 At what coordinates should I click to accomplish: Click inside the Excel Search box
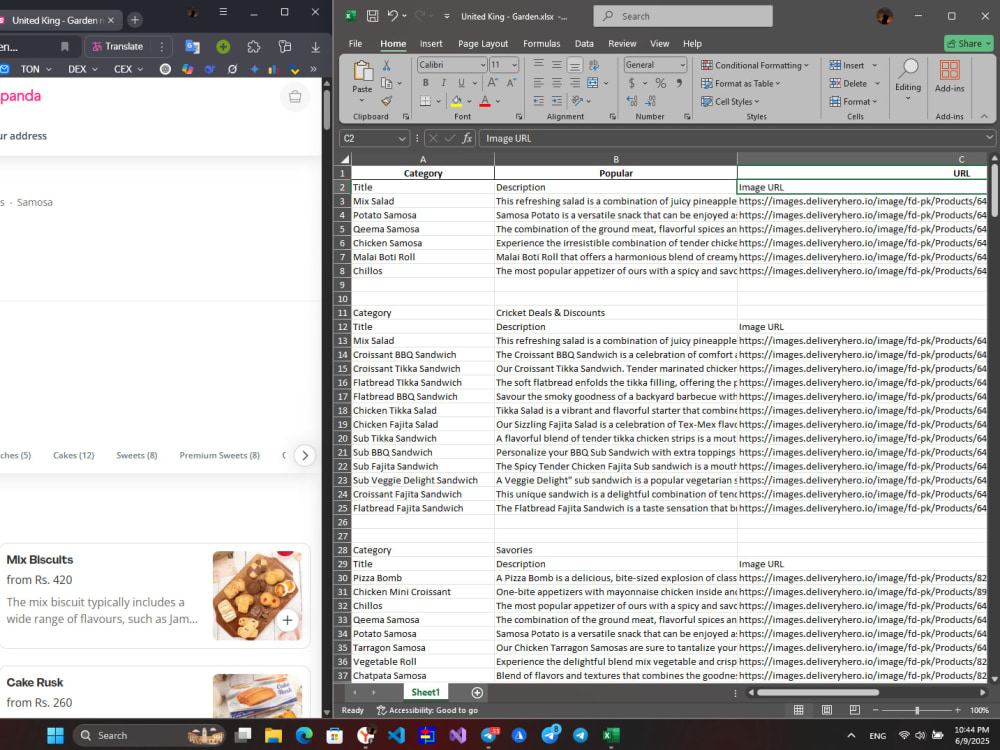(682, 16)
